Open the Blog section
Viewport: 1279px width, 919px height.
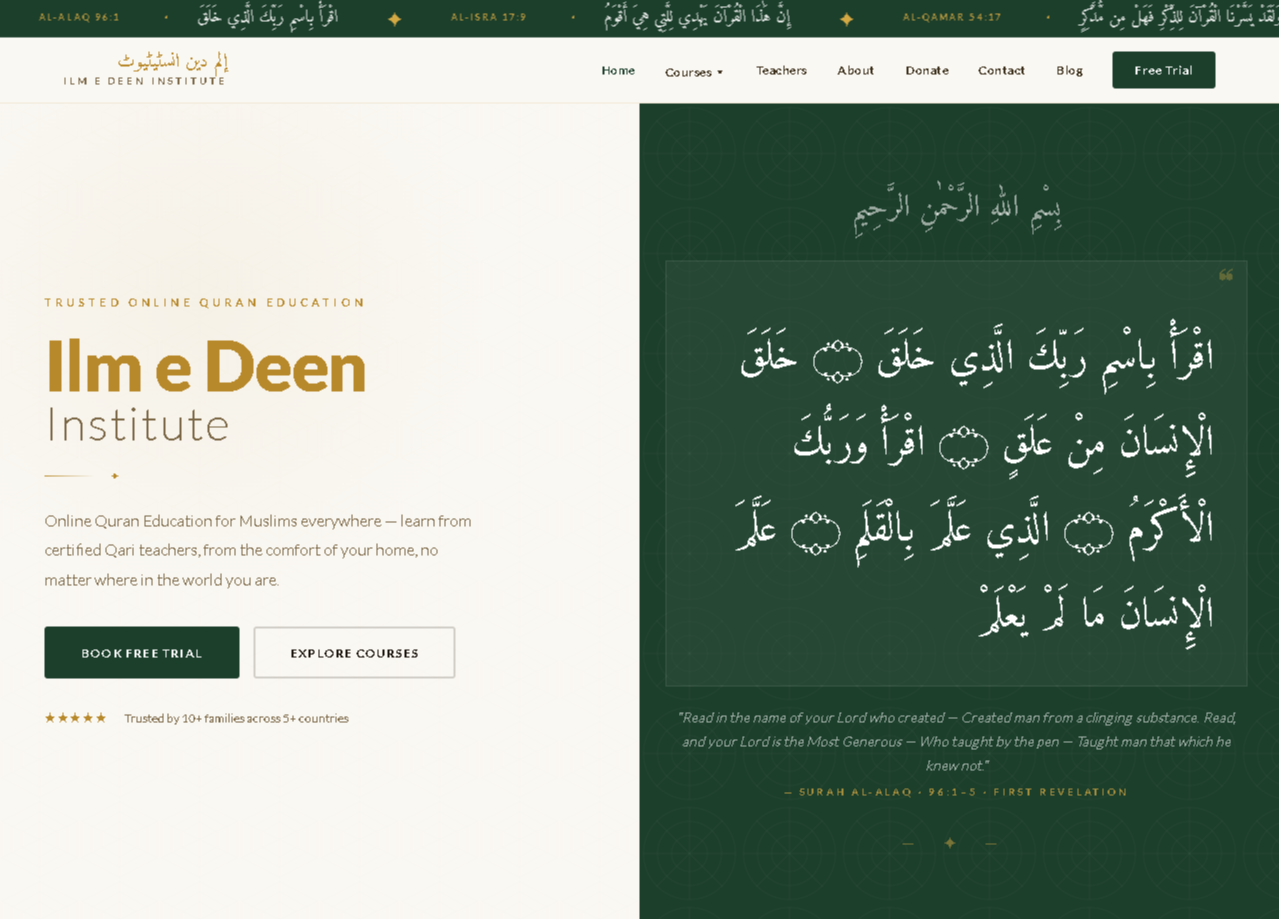(1069, 70)
